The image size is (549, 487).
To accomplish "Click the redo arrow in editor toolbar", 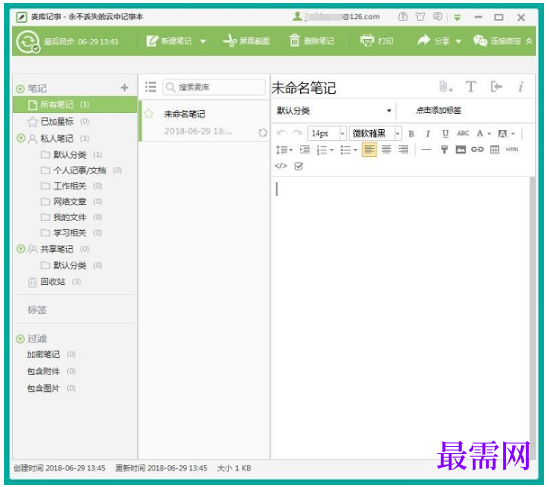I will tap(297, 133).
